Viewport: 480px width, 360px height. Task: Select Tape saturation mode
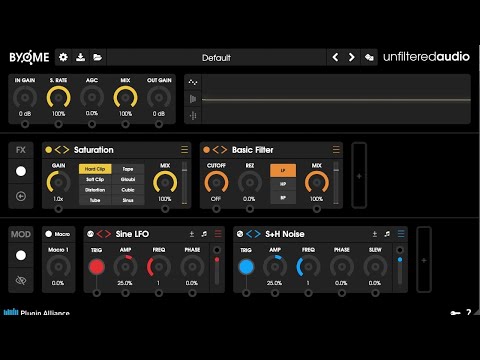click(x=128, y=169)
